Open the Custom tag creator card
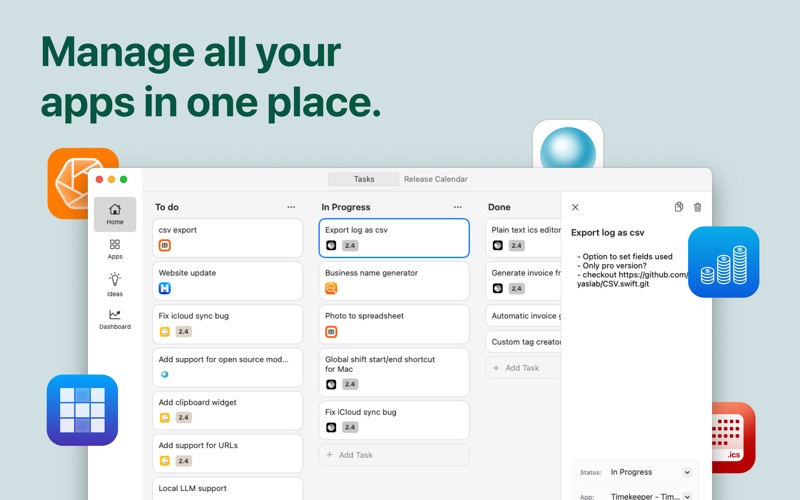This screenshot has width=800, height=500. 523,342
